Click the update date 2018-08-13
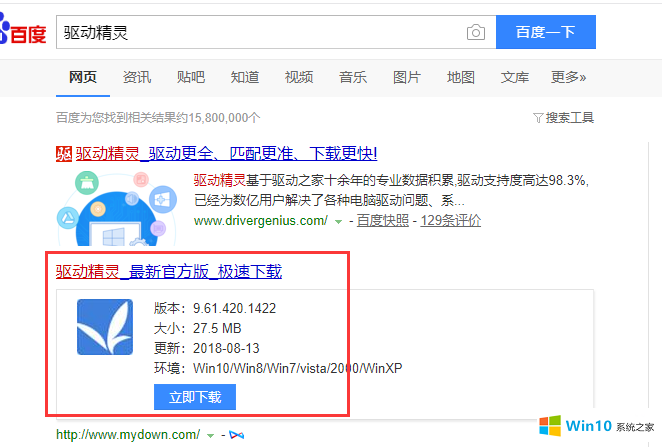This screenshot has width=662, height=447. click(226, 348)
